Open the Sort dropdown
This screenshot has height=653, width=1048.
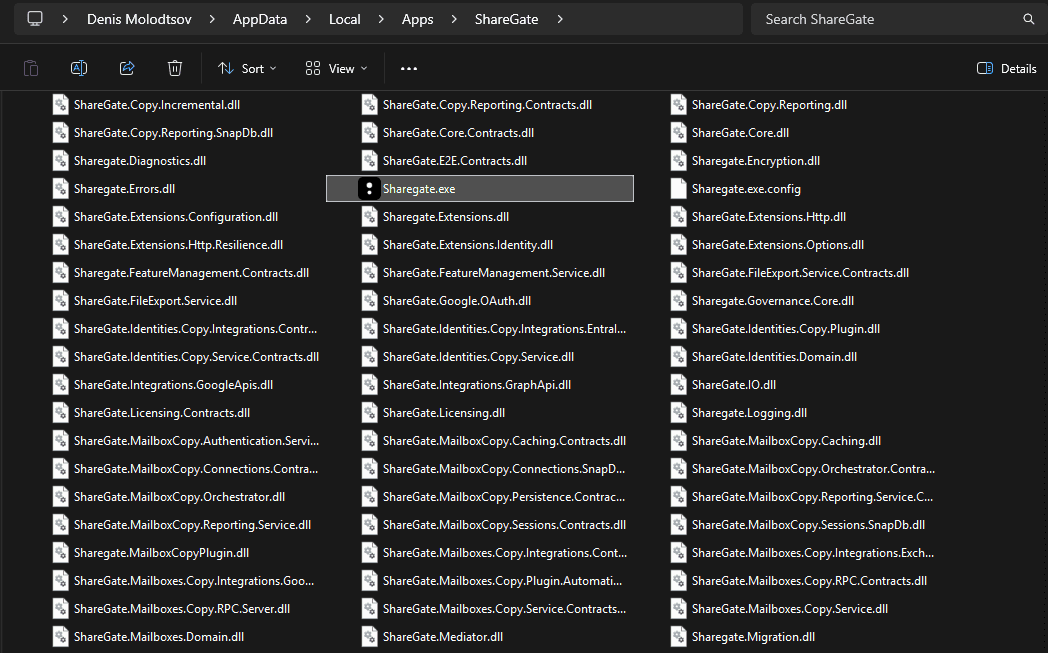(x=247, y=68)
